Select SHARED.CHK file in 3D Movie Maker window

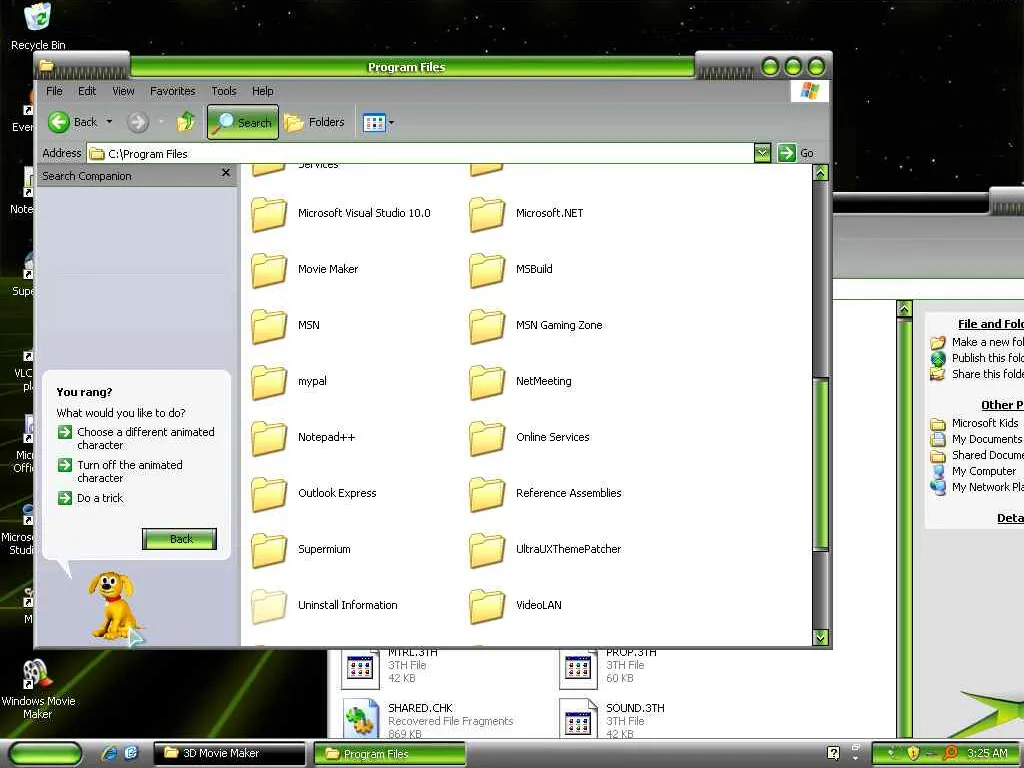(428, 719)
